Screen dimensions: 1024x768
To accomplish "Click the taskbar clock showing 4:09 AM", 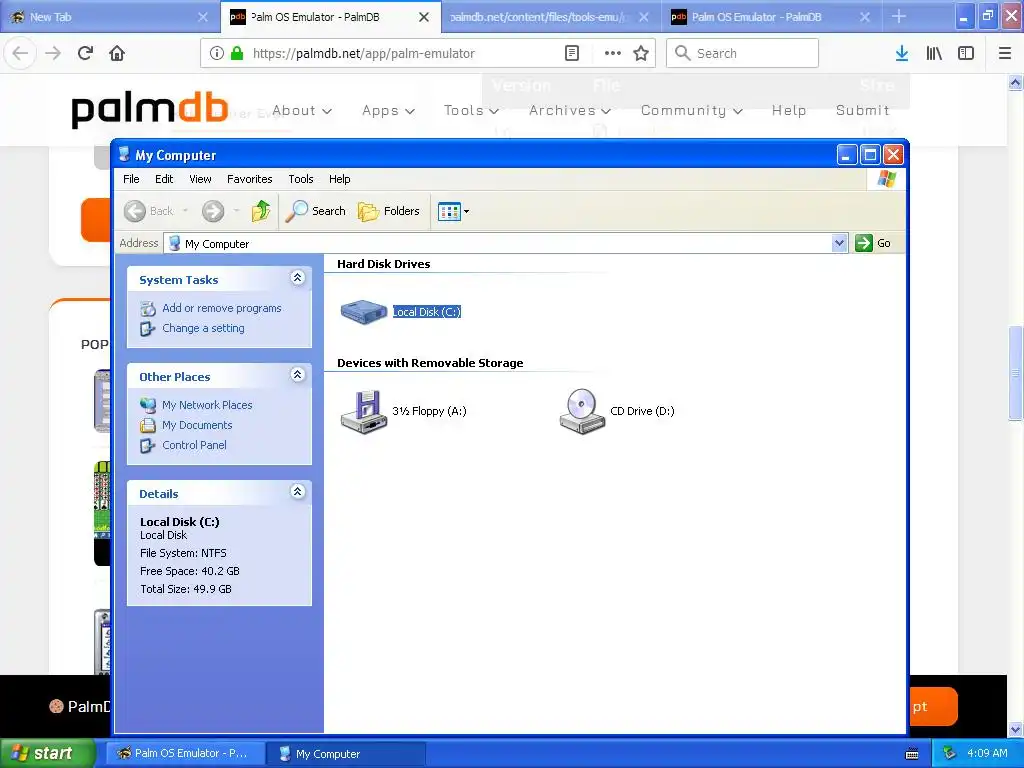I will [987, 754].
